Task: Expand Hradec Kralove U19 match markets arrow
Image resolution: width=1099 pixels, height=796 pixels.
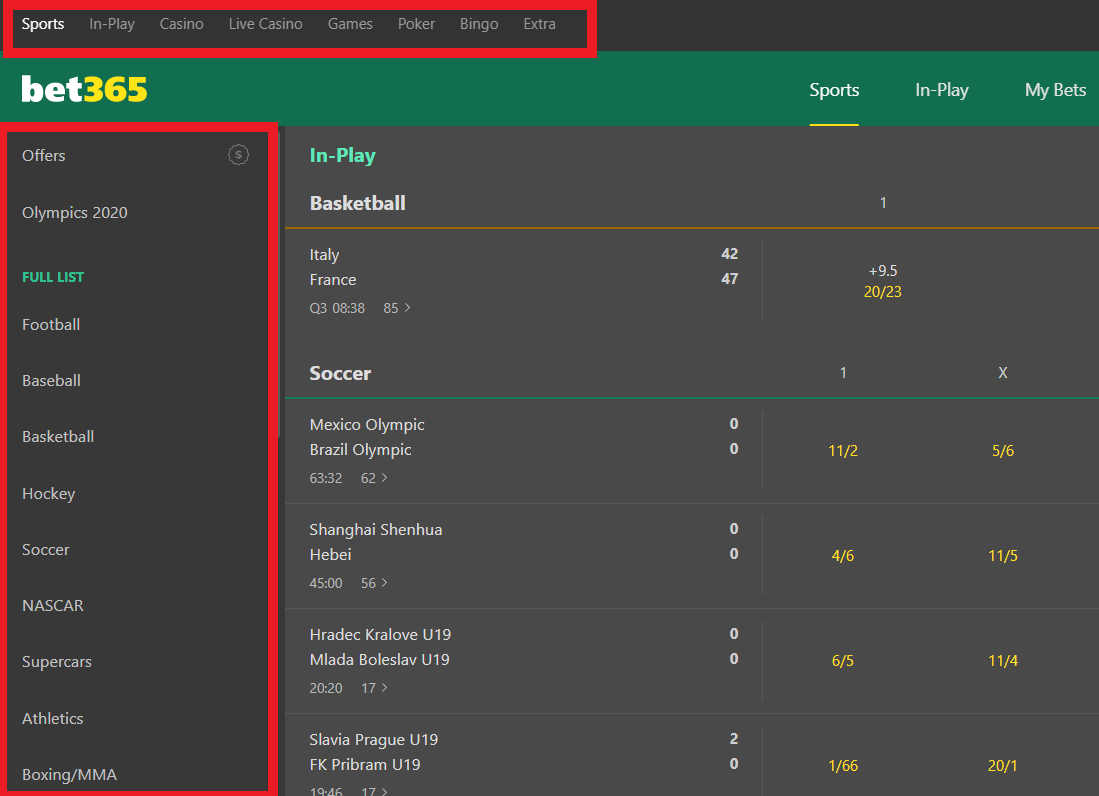Action: pos(384,688)
